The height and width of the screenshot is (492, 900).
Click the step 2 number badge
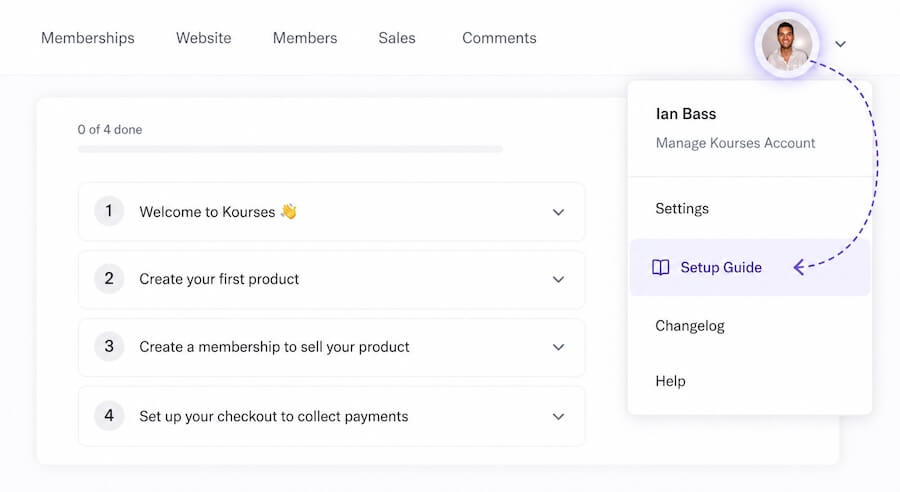point(109,279)
